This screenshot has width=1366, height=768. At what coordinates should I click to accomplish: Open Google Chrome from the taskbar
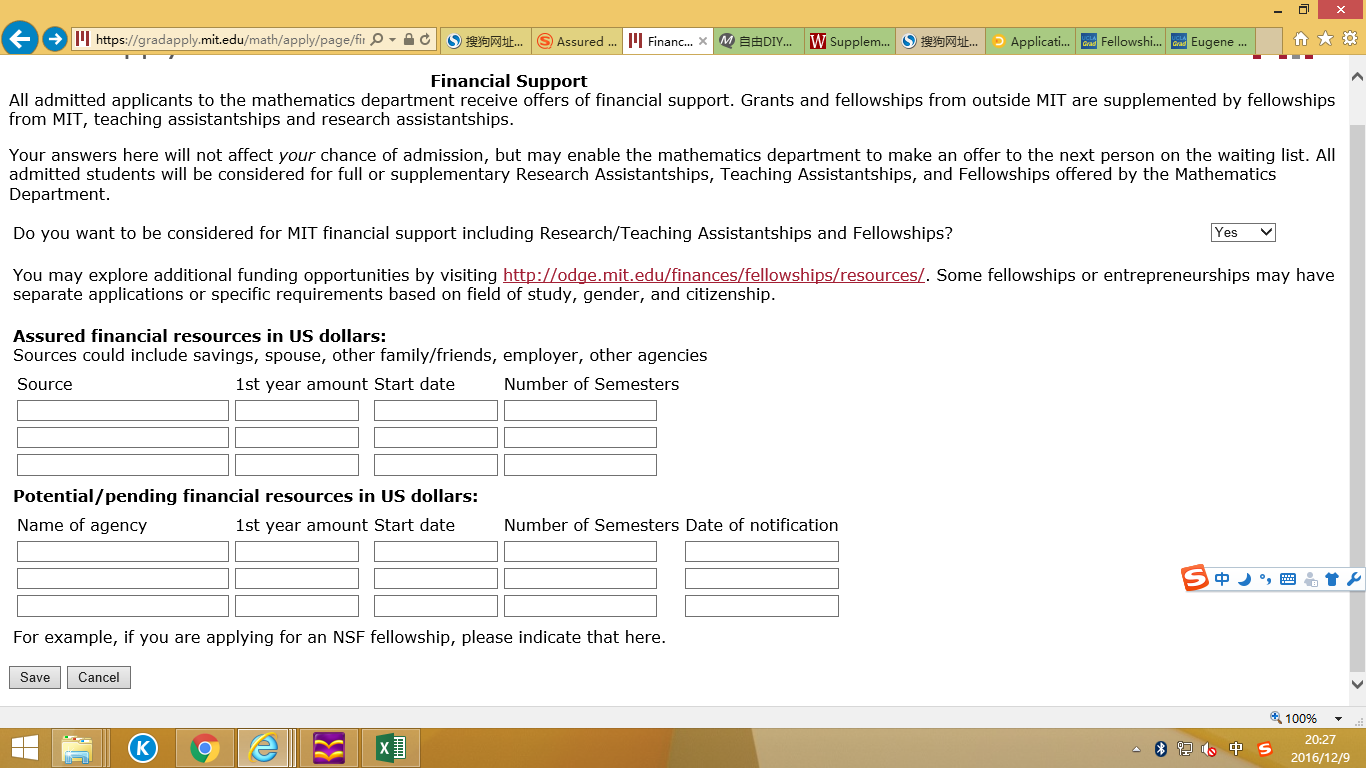205,748
